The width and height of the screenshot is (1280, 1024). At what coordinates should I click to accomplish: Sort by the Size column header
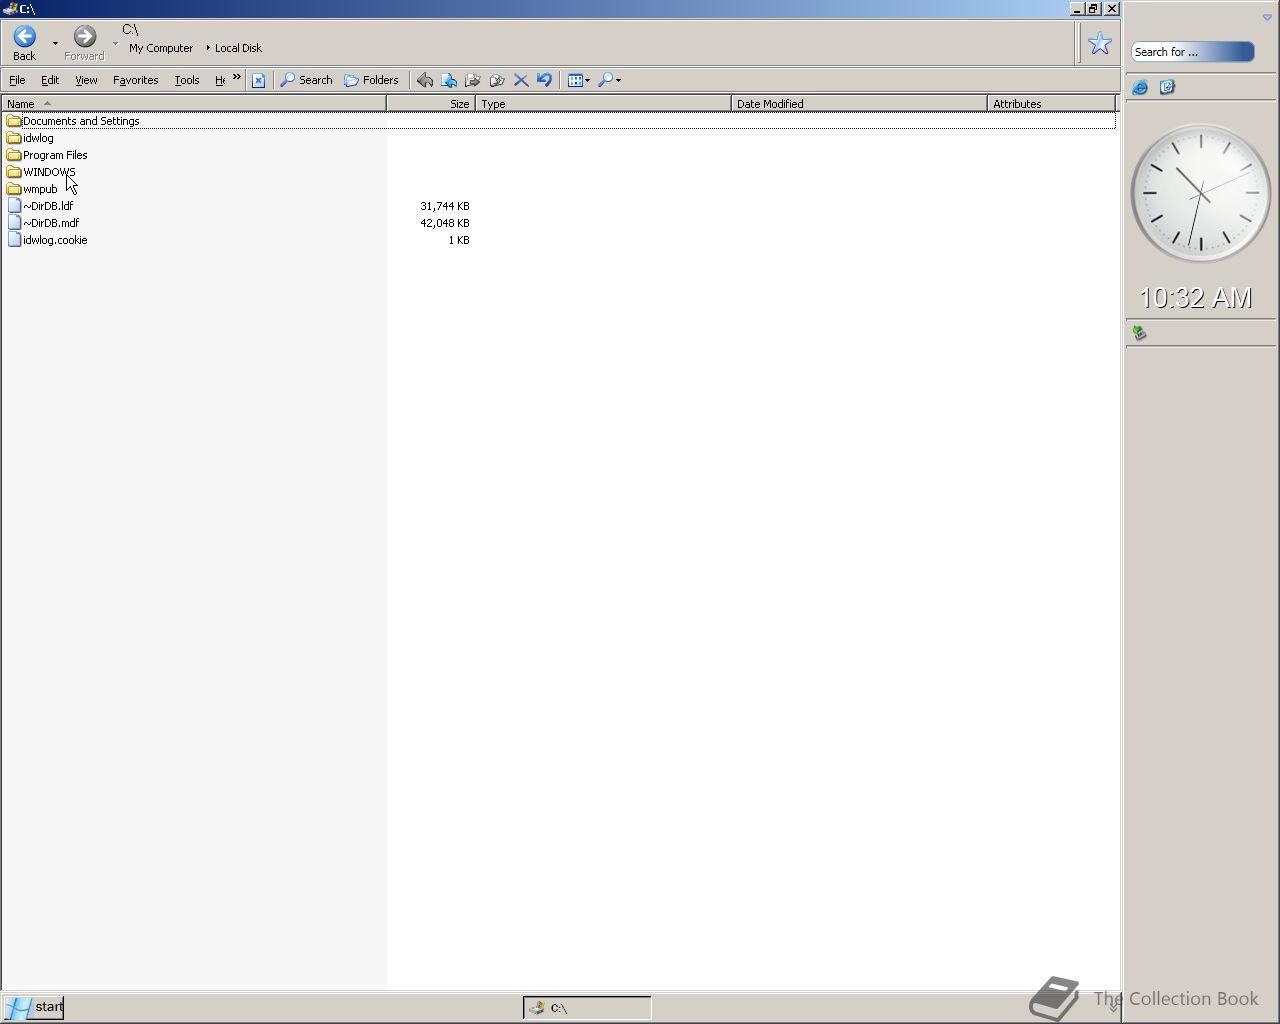(431, 103)
